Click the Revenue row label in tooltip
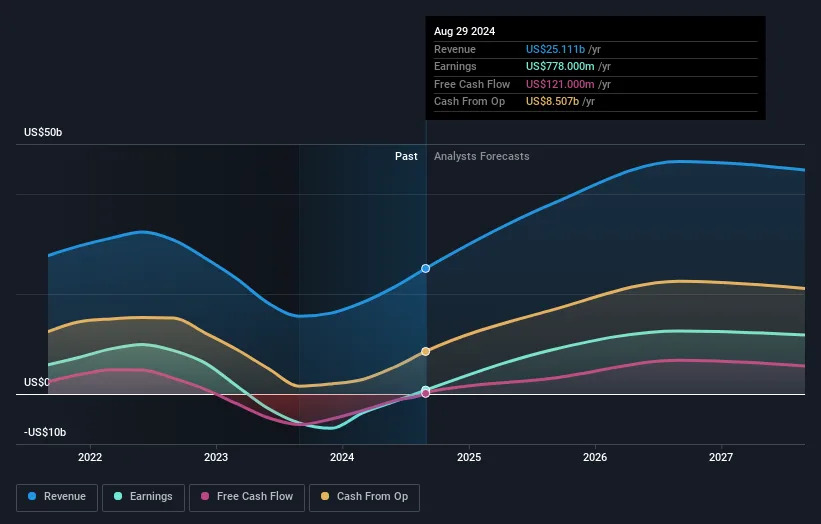This screenshot has width=821, height=524. (x=454, y=49)
